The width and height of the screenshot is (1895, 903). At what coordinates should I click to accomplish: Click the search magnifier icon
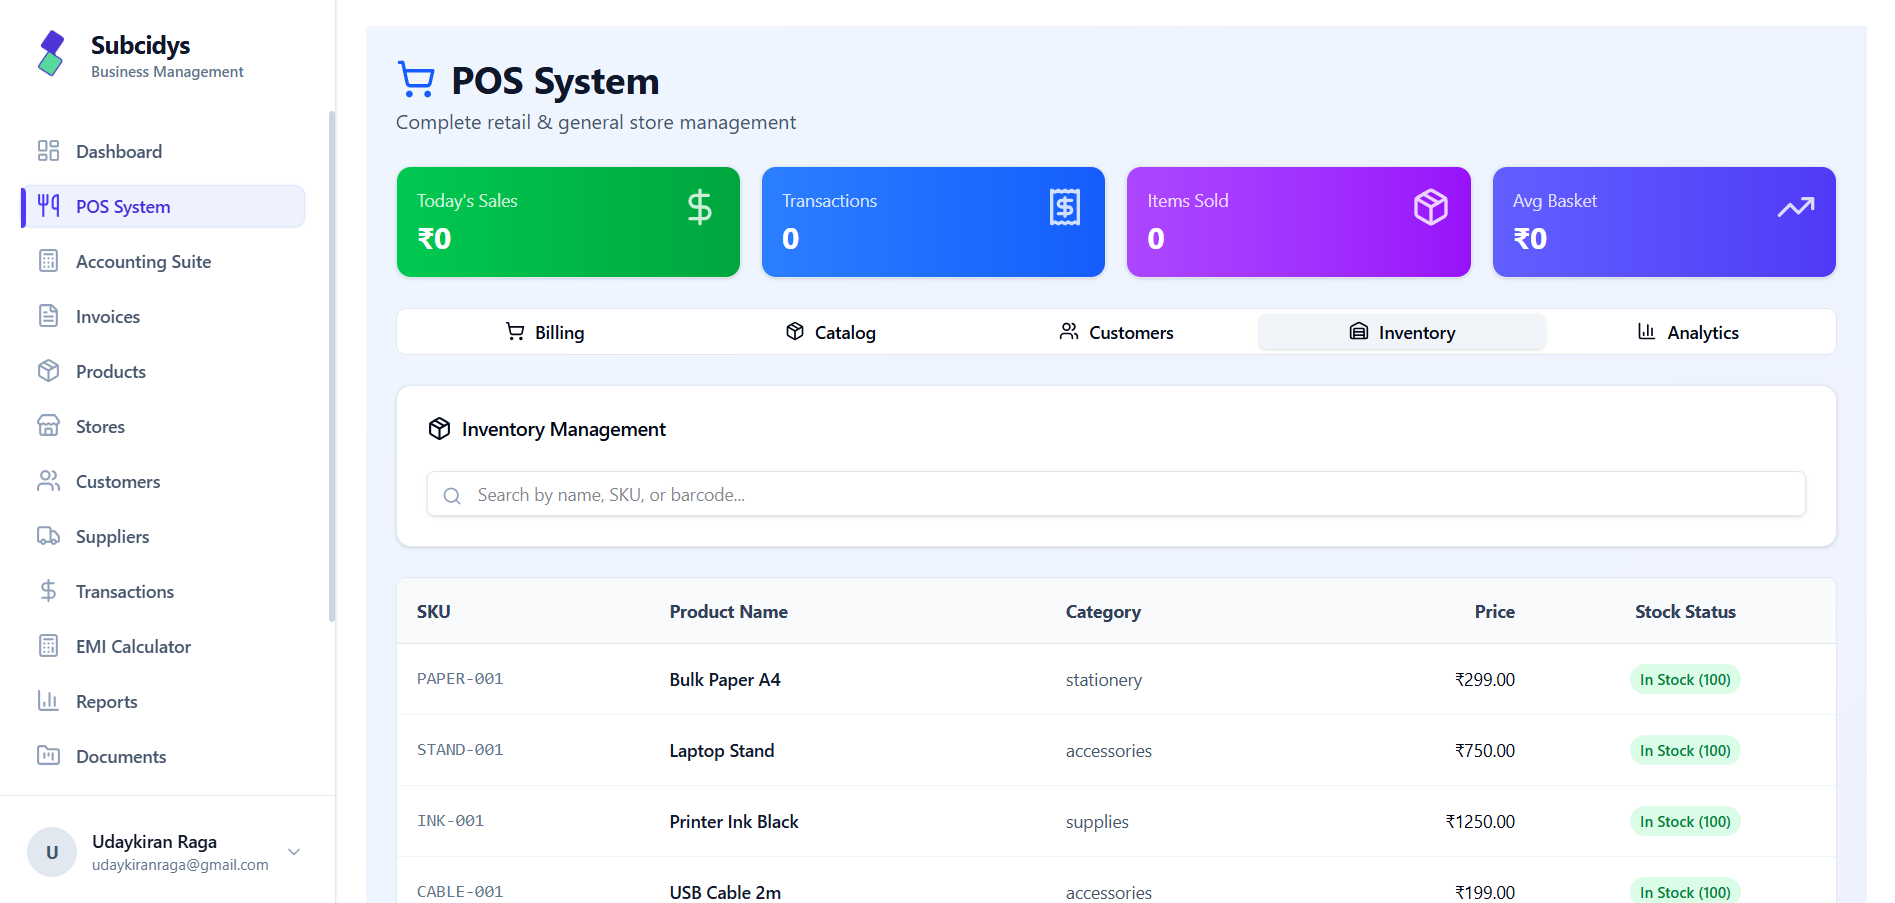(452, 495)
